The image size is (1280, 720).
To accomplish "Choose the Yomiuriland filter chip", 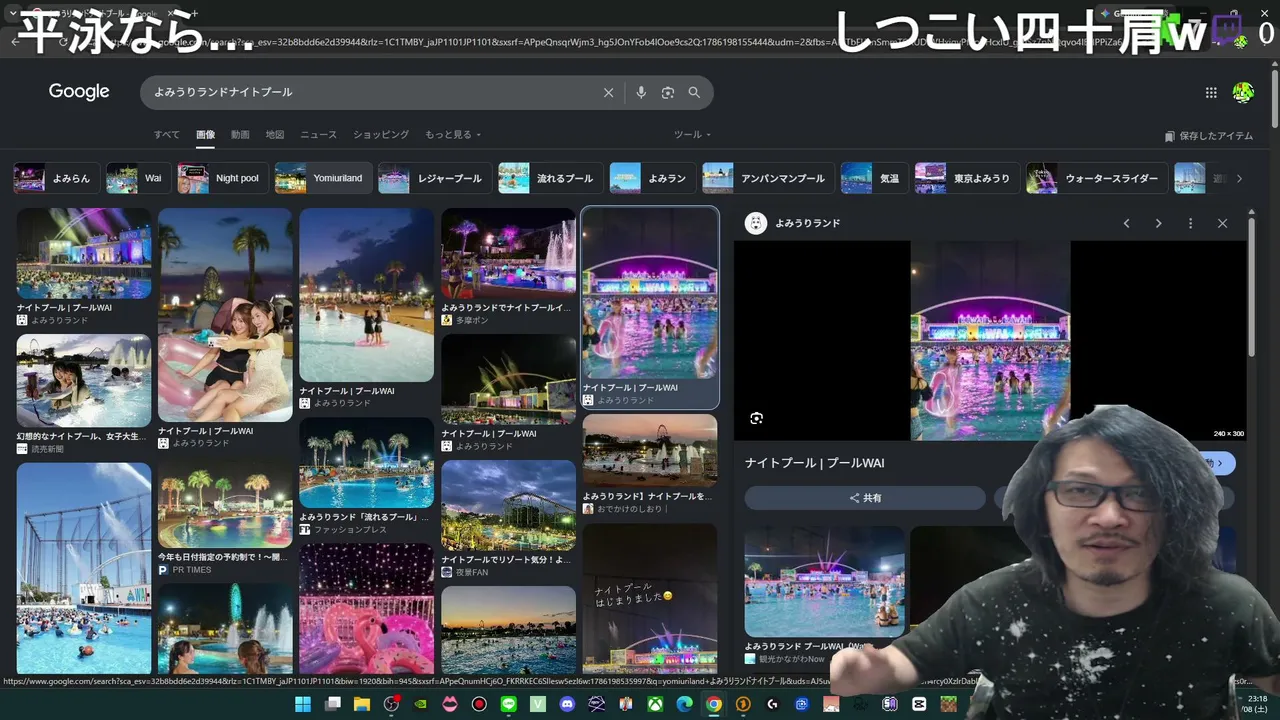I will 323,179.
